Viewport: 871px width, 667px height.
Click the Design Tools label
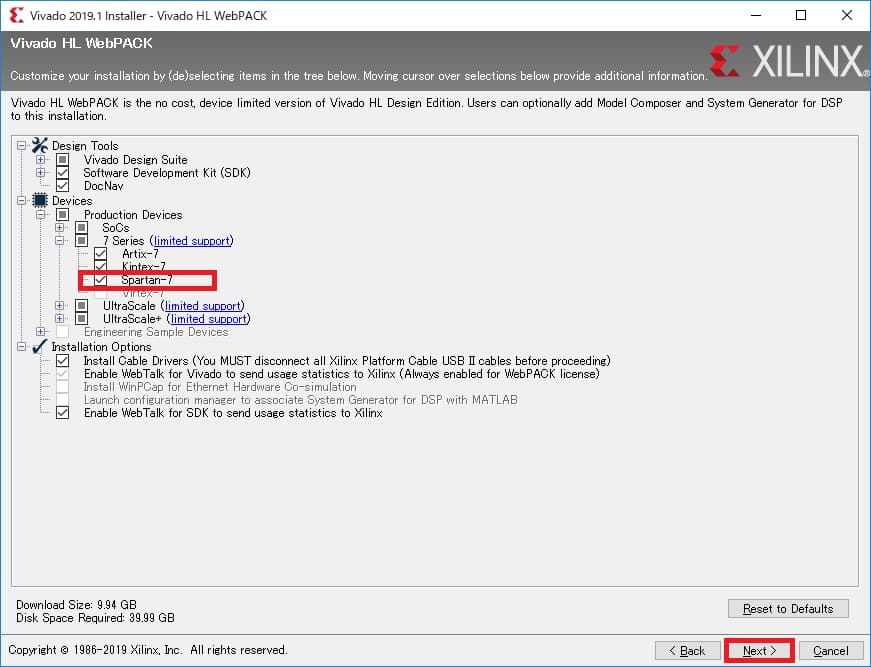click(x=85, y=146)
